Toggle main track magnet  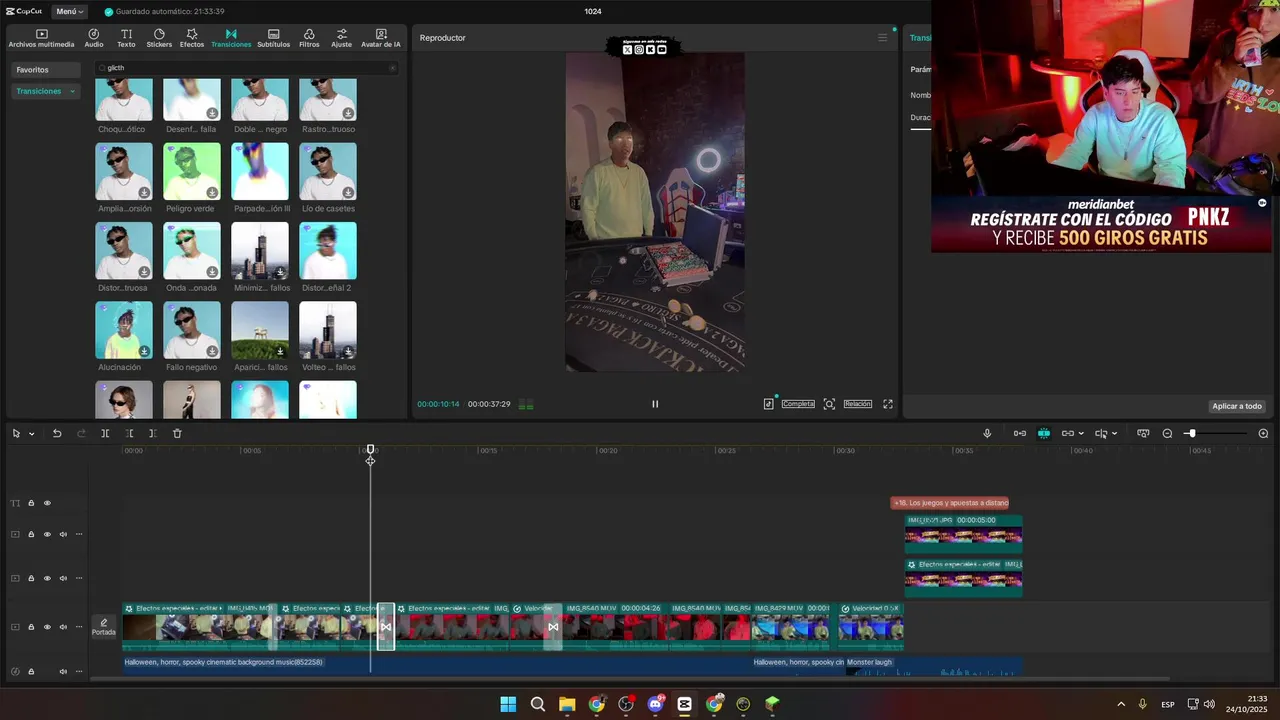coord(1020,433)
